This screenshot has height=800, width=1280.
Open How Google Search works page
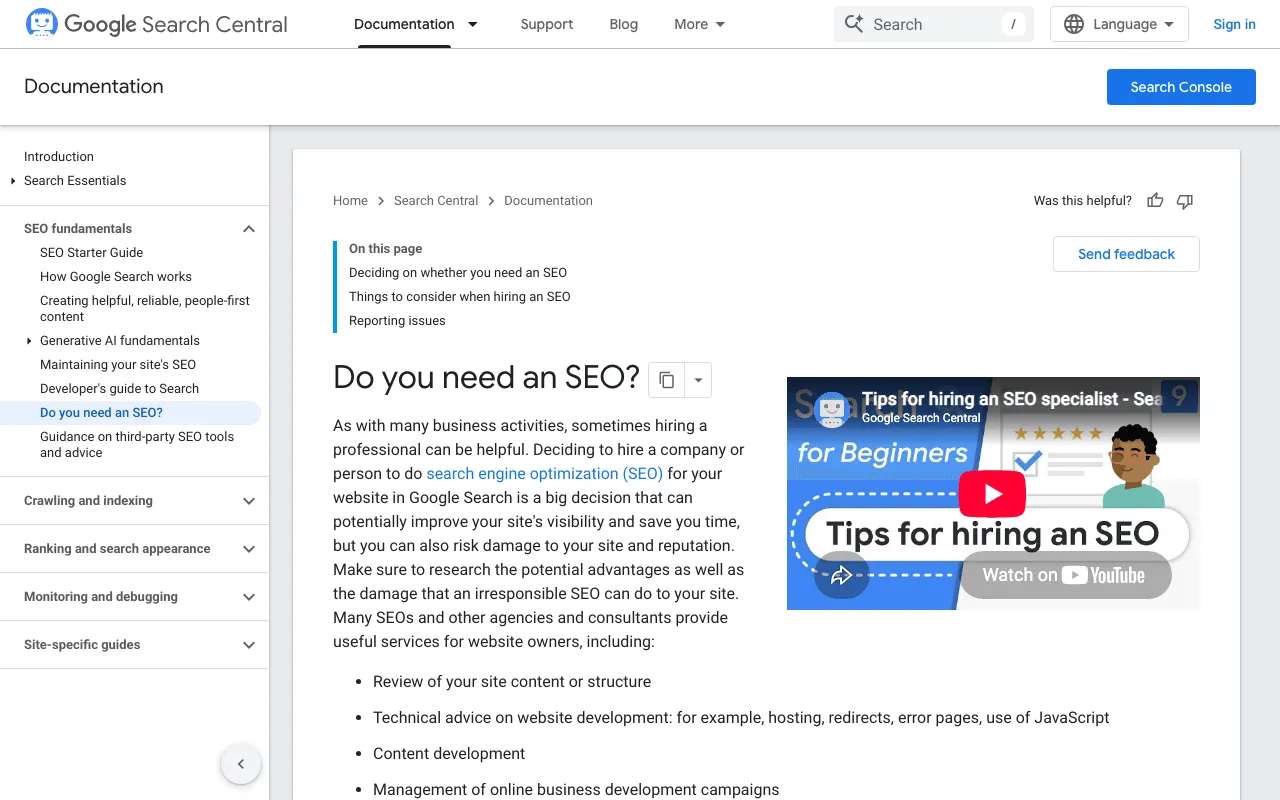pyautogui.click(x=116, y=277)
